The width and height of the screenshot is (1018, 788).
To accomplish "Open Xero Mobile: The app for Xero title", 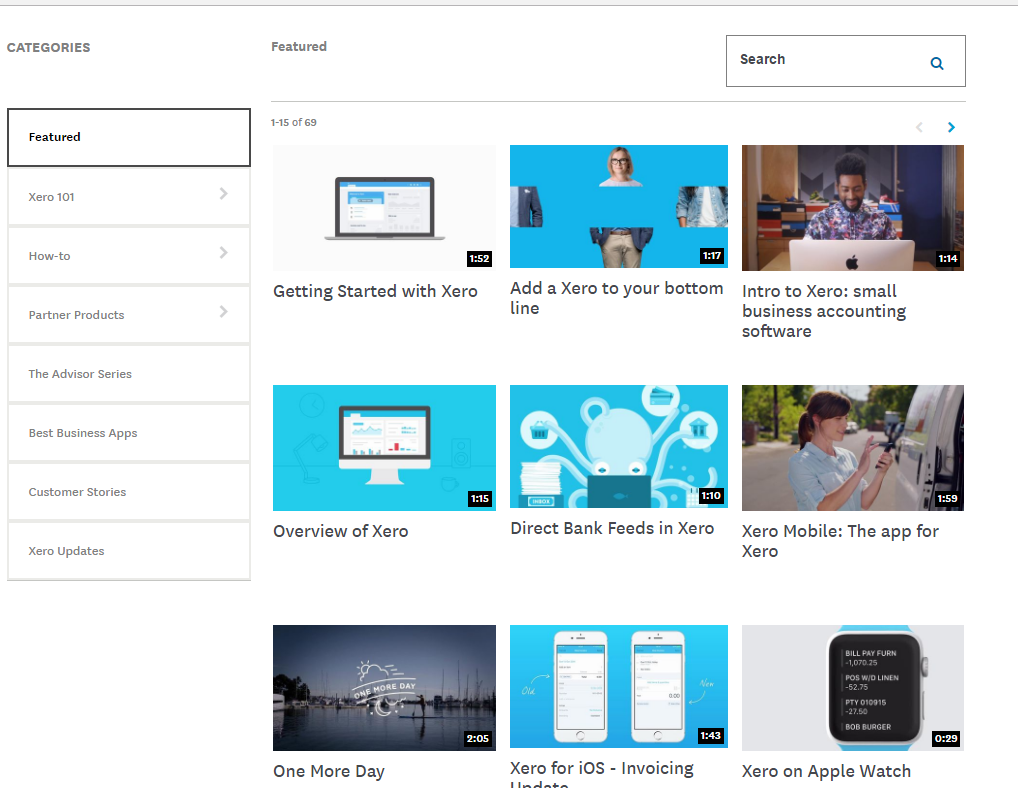I will click(840, 541).
